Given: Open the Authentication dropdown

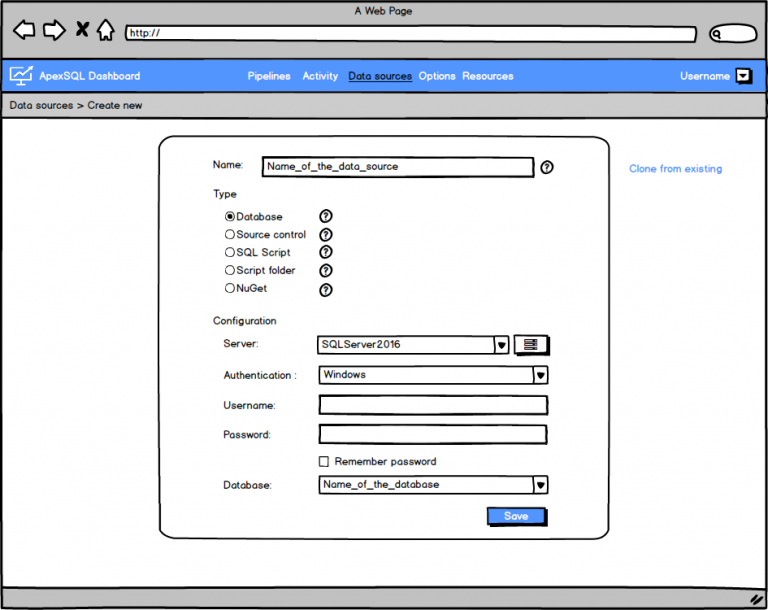Looking at the screenshot, I should pos(540,375).
